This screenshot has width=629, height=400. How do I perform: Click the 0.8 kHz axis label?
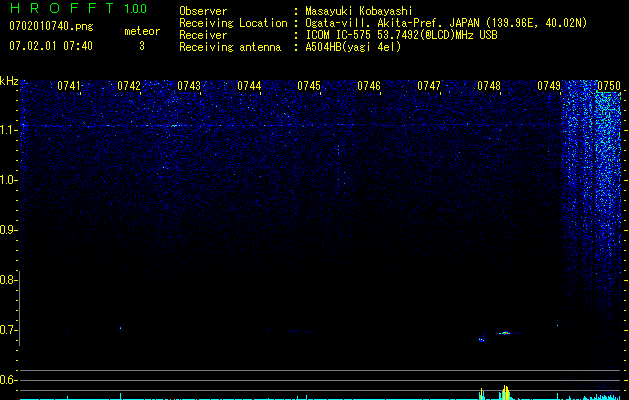pos(8,280)
